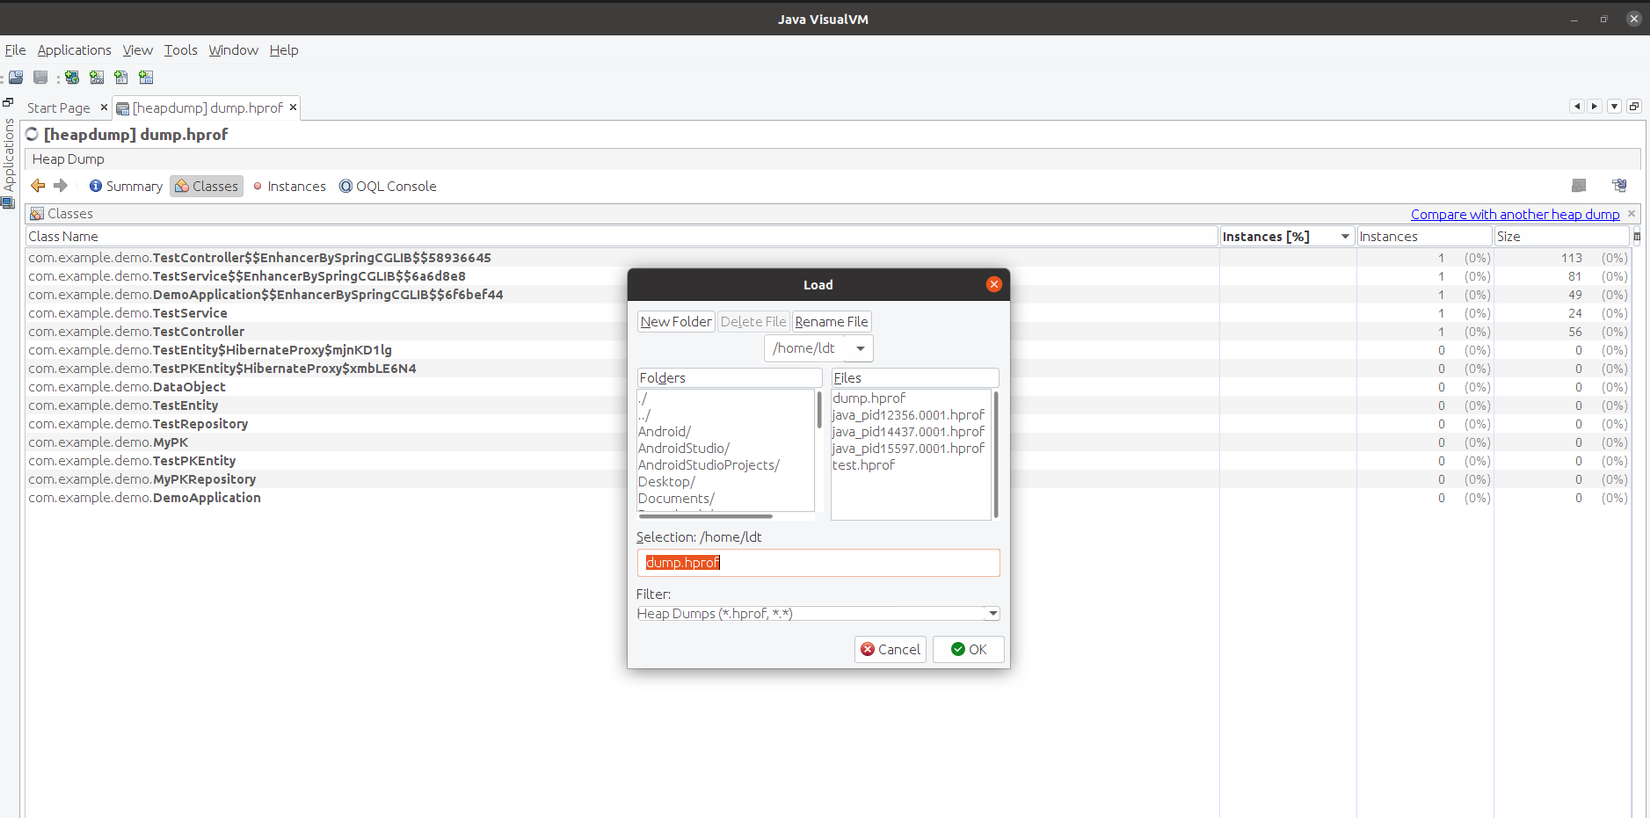Open the Summary view
This screenshot has height=818, width=1650.
[x=125, y=186]
